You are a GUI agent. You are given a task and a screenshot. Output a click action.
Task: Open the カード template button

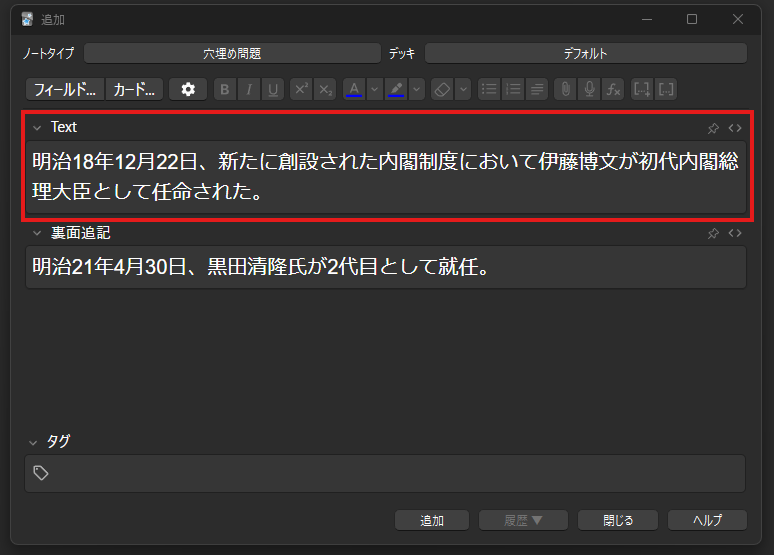click(134, 89)
